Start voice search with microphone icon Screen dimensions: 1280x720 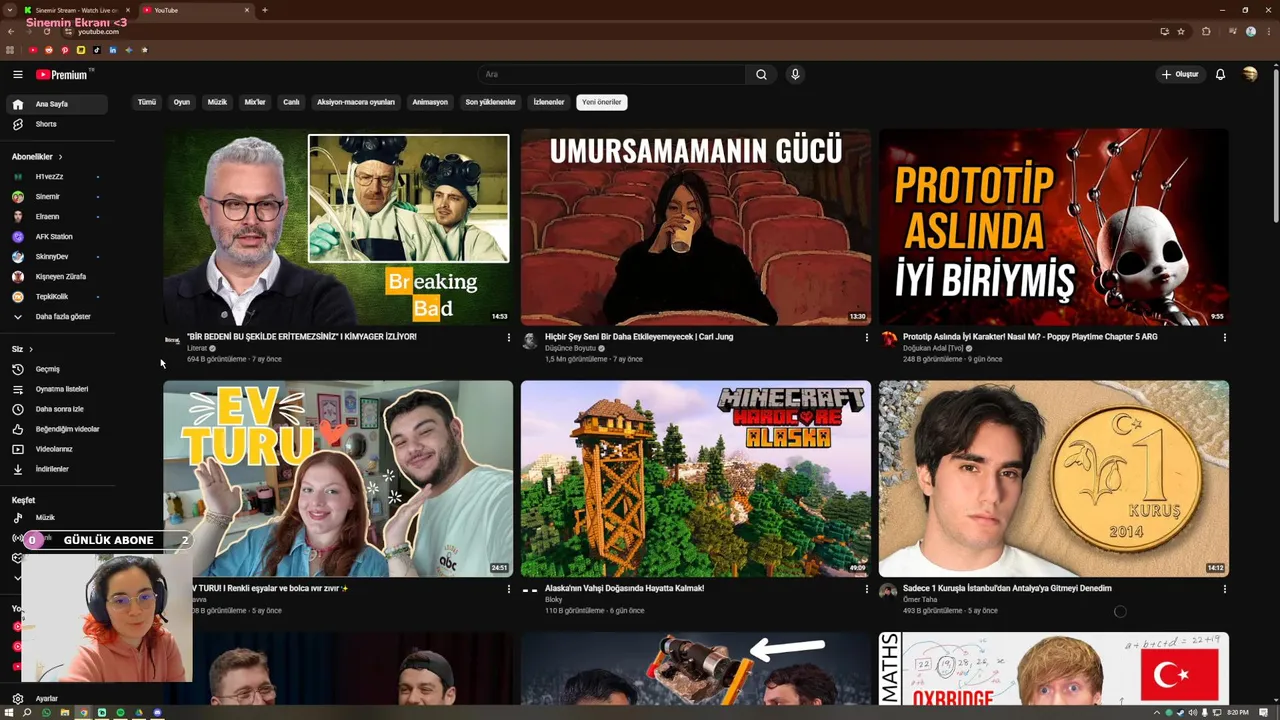[795, 74]
